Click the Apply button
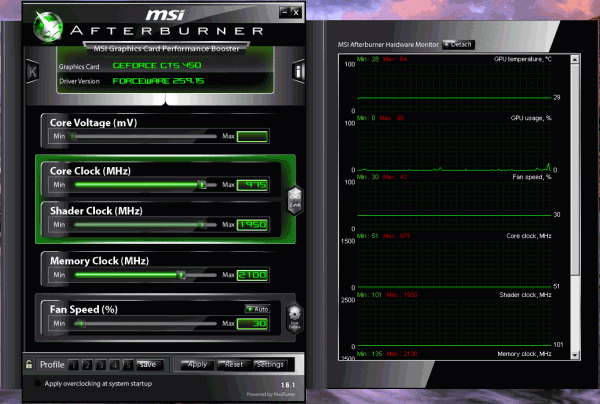Image resolution: width=600 pixels, height=404 pixels. [197, 365]
